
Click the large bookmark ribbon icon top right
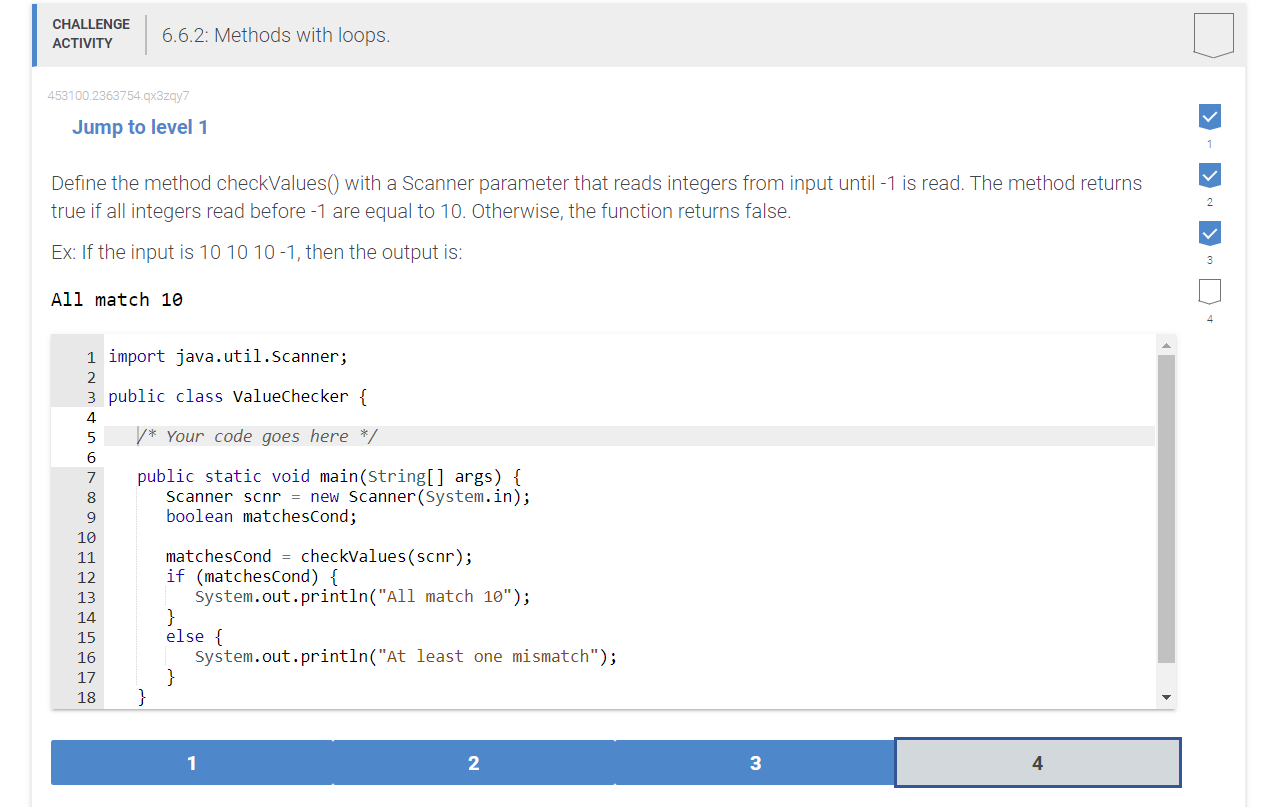[1212, 34]
